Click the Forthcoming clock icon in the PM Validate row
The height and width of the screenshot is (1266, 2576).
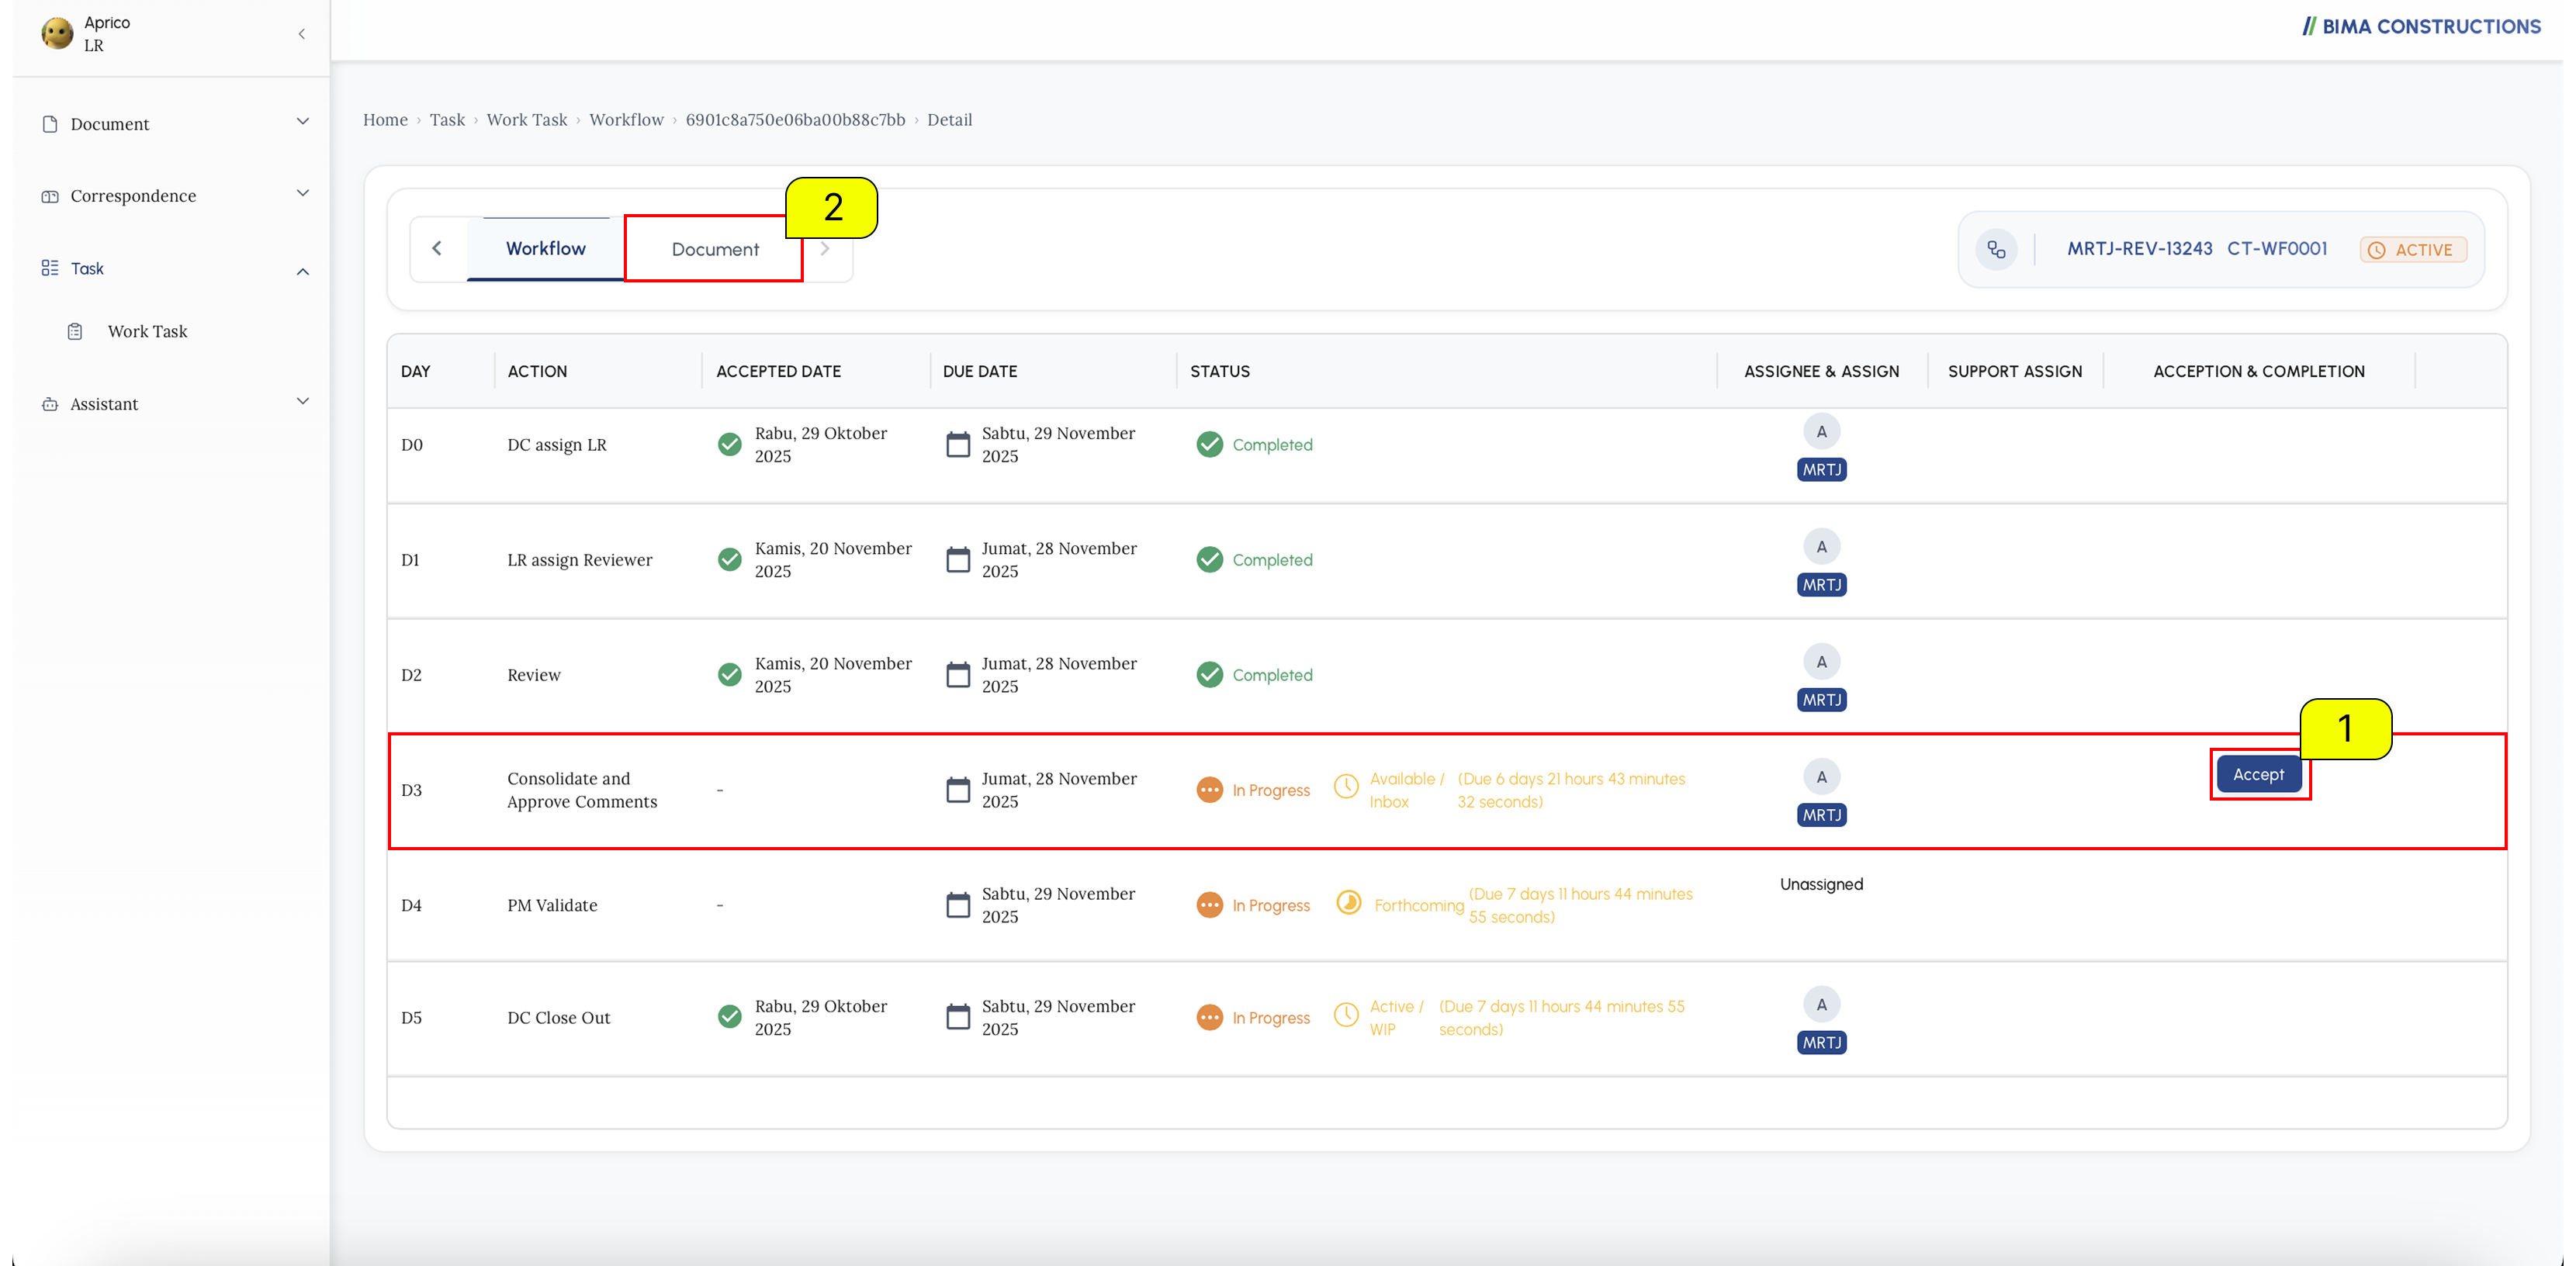(1348, 902)
